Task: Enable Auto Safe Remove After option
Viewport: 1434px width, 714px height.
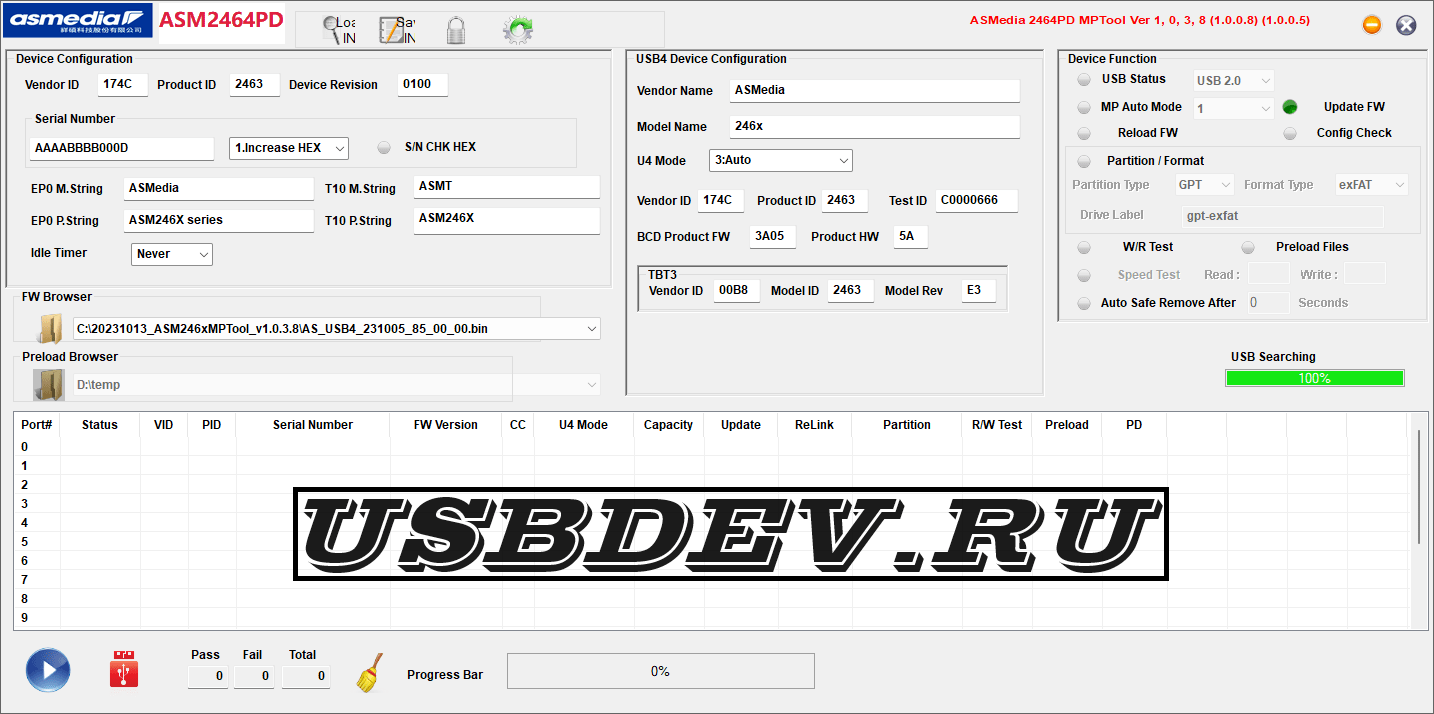Action: coord(1084,303)
